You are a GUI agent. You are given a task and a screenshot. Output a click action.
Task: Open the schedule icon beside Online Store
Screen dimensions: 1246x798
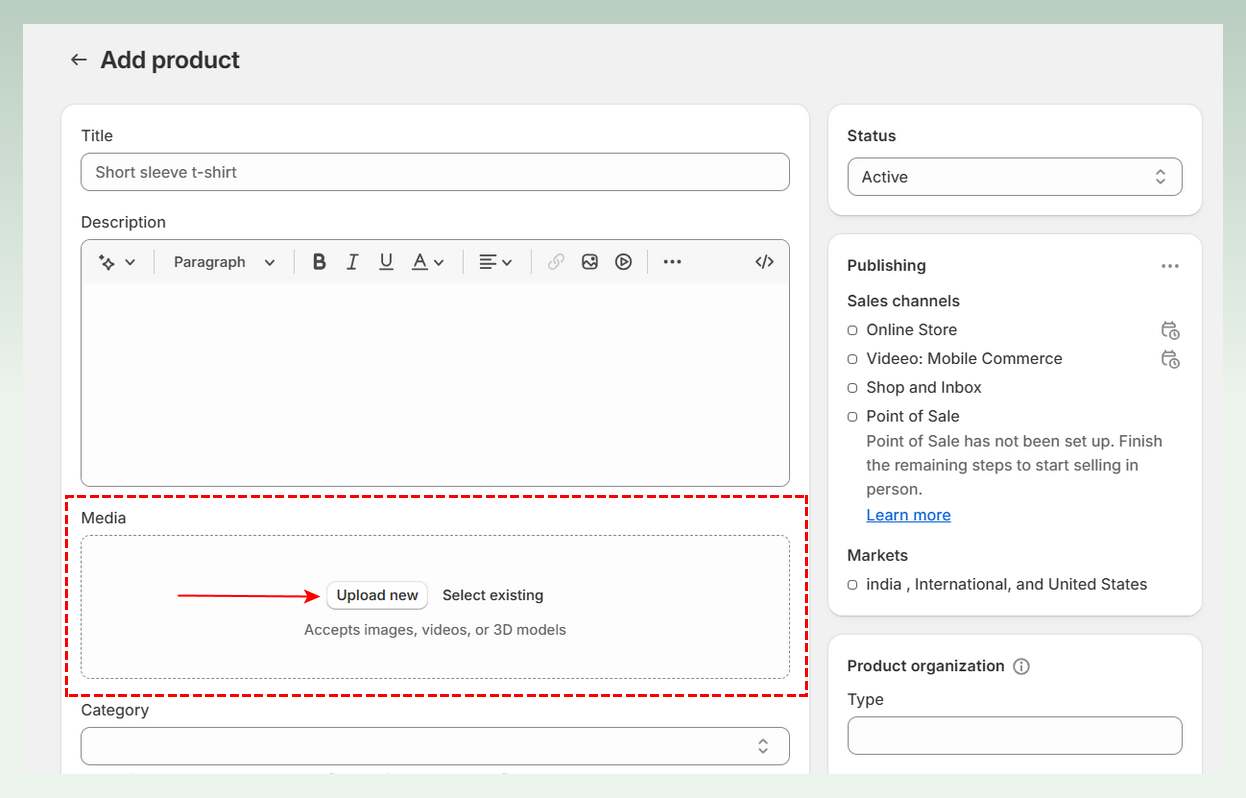(x=1170, y=330)
